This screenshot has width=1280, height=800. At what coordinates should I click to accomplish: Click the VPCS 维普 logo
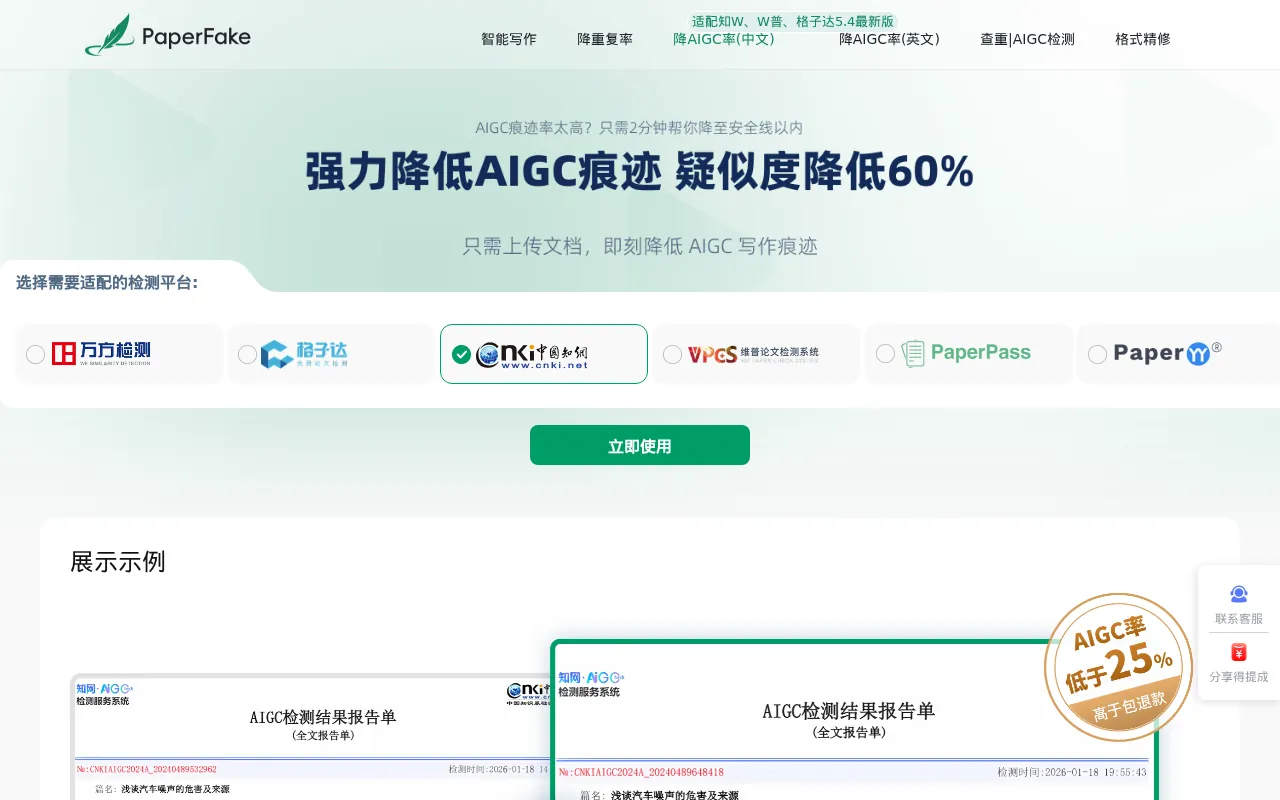[753, 354]
